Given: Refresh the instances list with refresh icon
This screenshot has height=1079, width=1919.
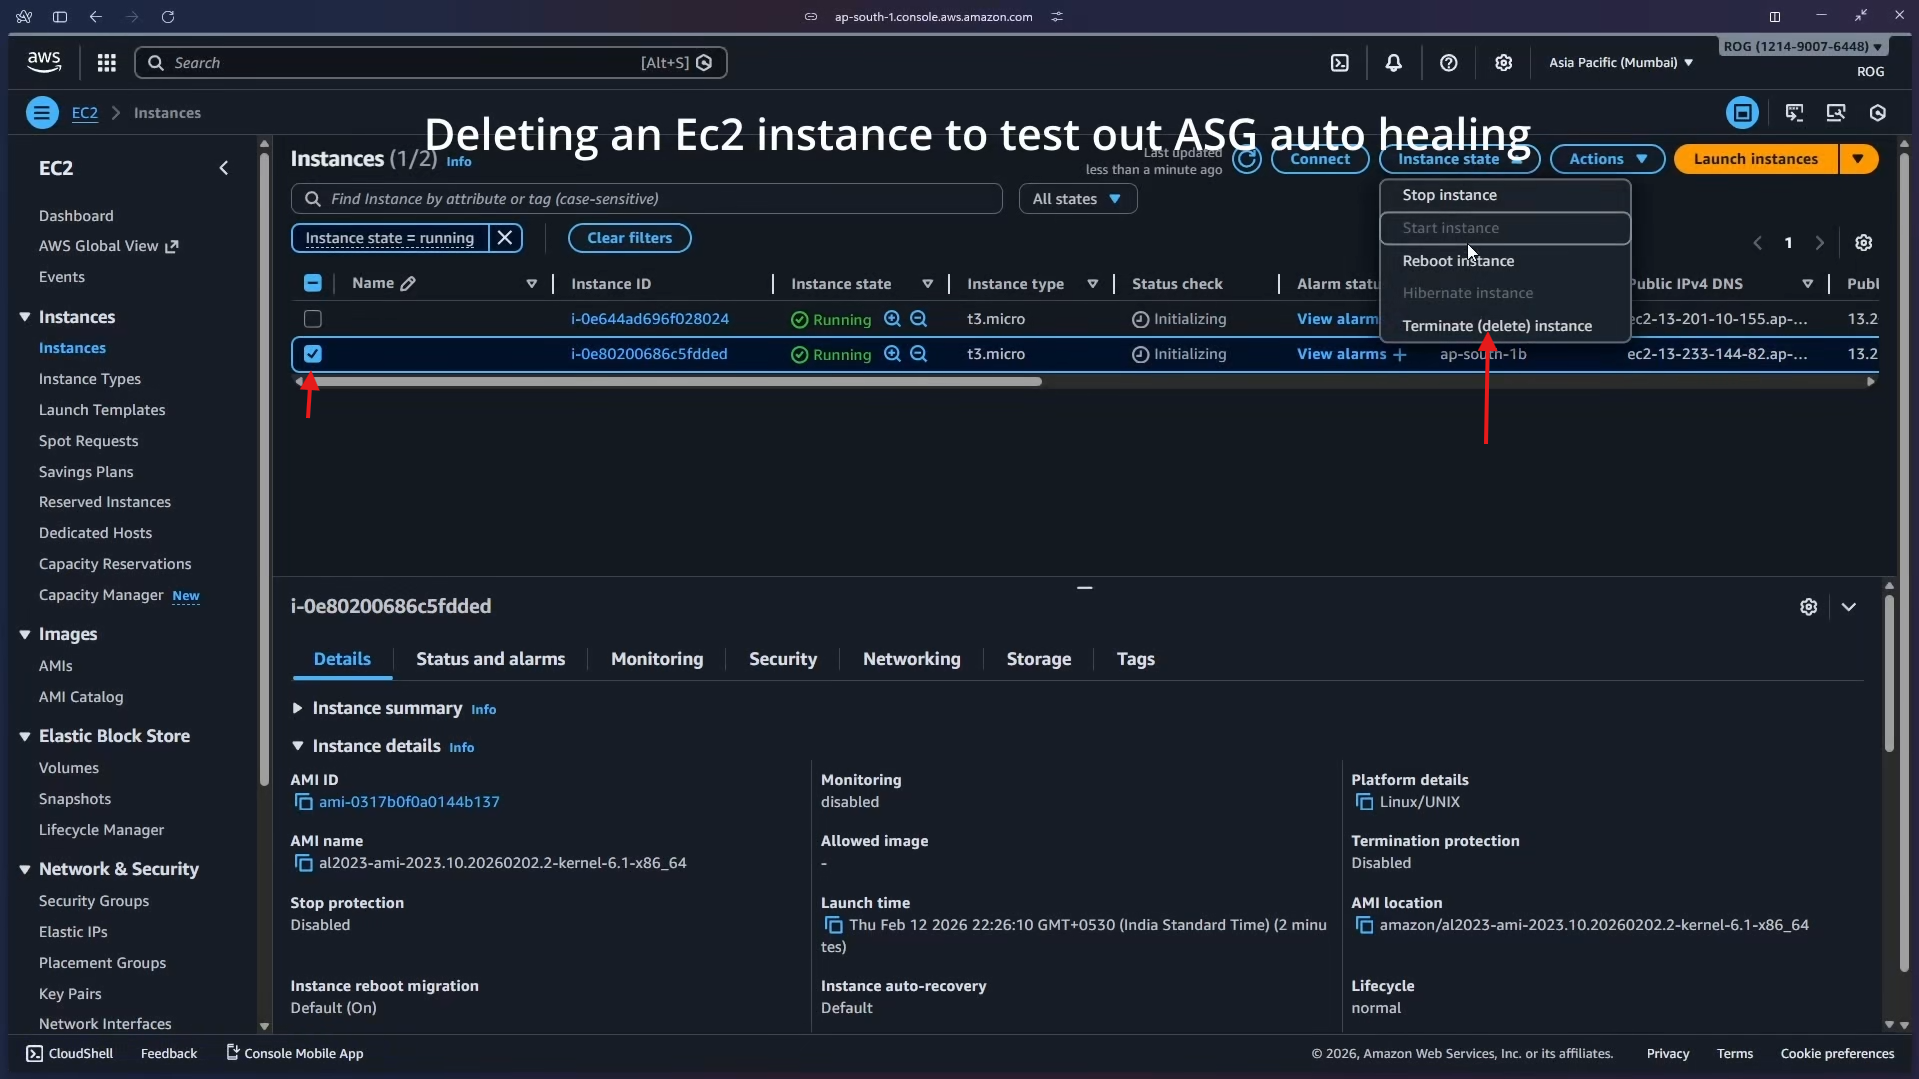Looking at the screenshot, I should (x=1247, y=161).
